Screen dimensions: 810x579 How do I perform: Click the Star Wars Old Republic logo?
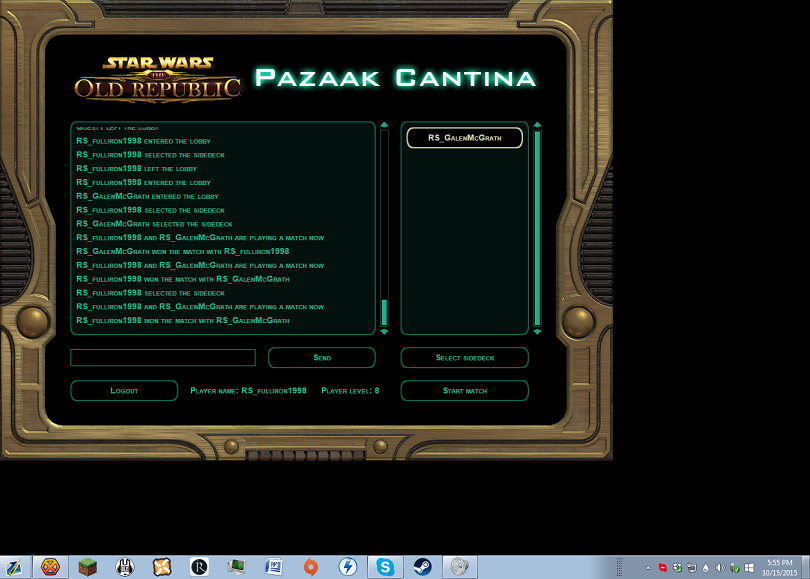pyautogui.click(x=158, y=79)
